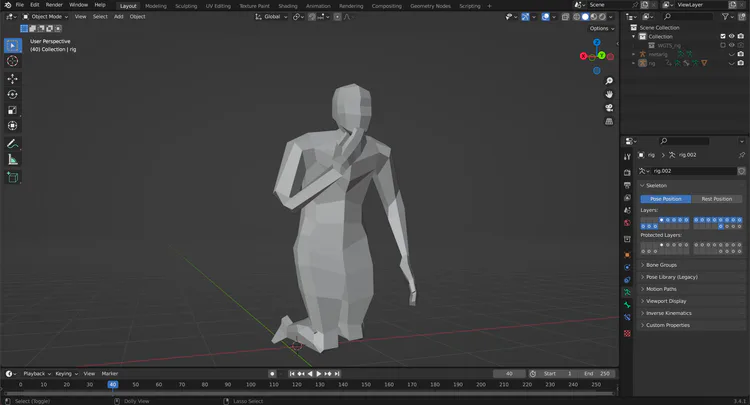
Task: Open the Edit menu
Action: pyautogui.click(x=35, y=5)
